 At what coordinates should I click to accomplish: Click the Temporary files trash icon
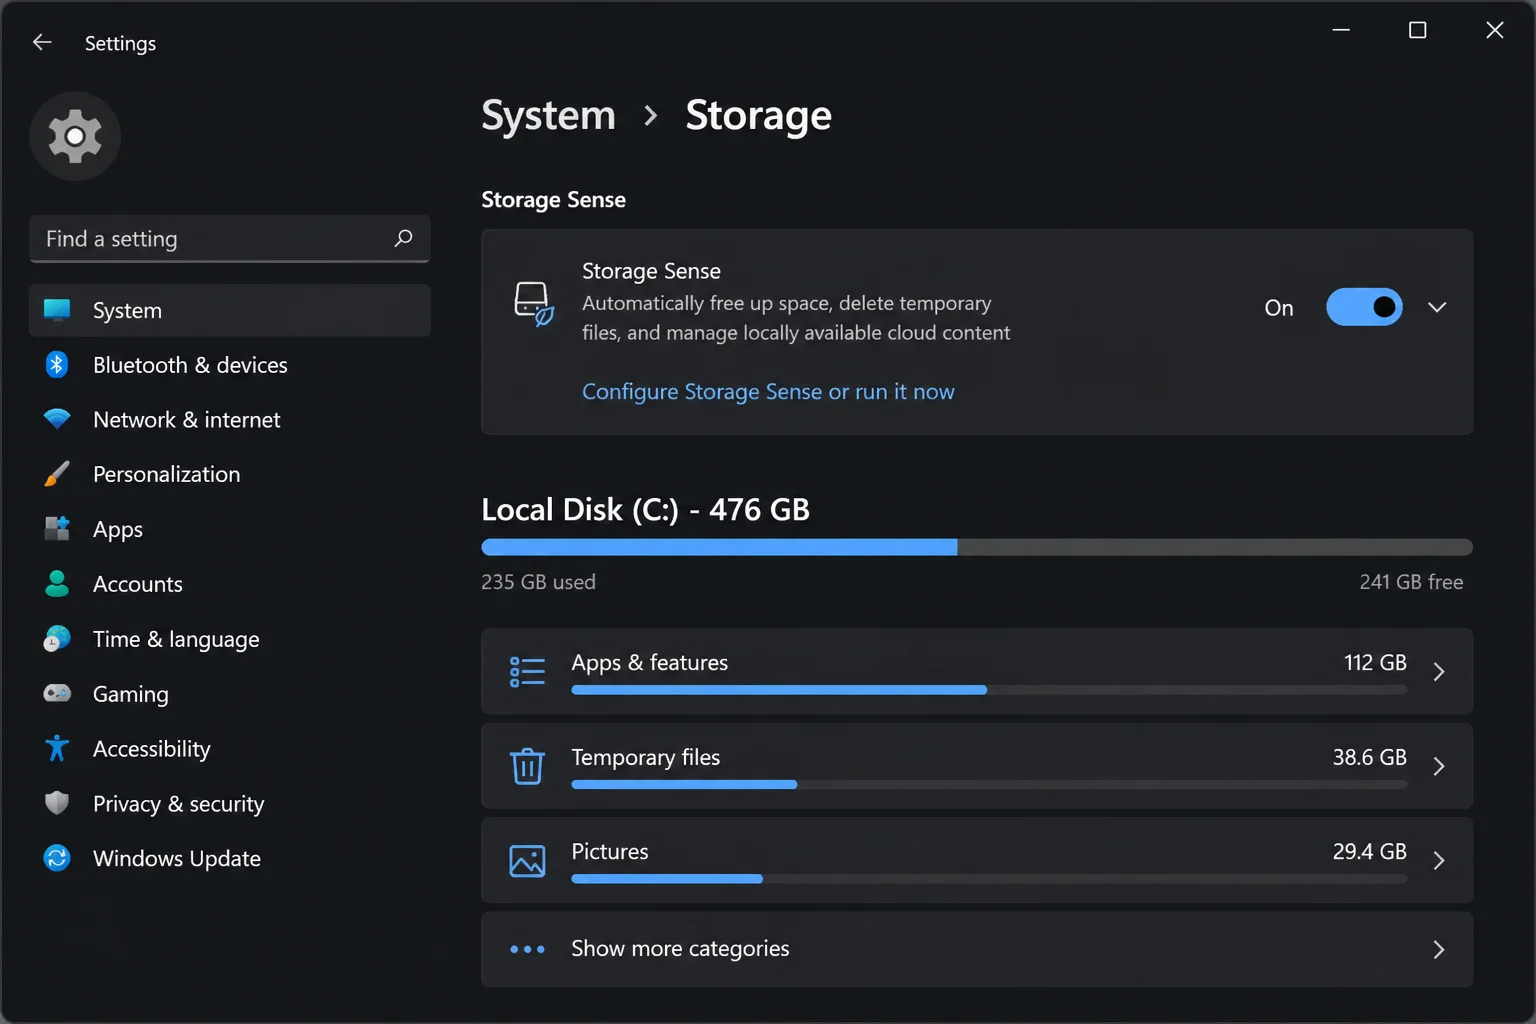pyautogui.click(x=527, y=766)
